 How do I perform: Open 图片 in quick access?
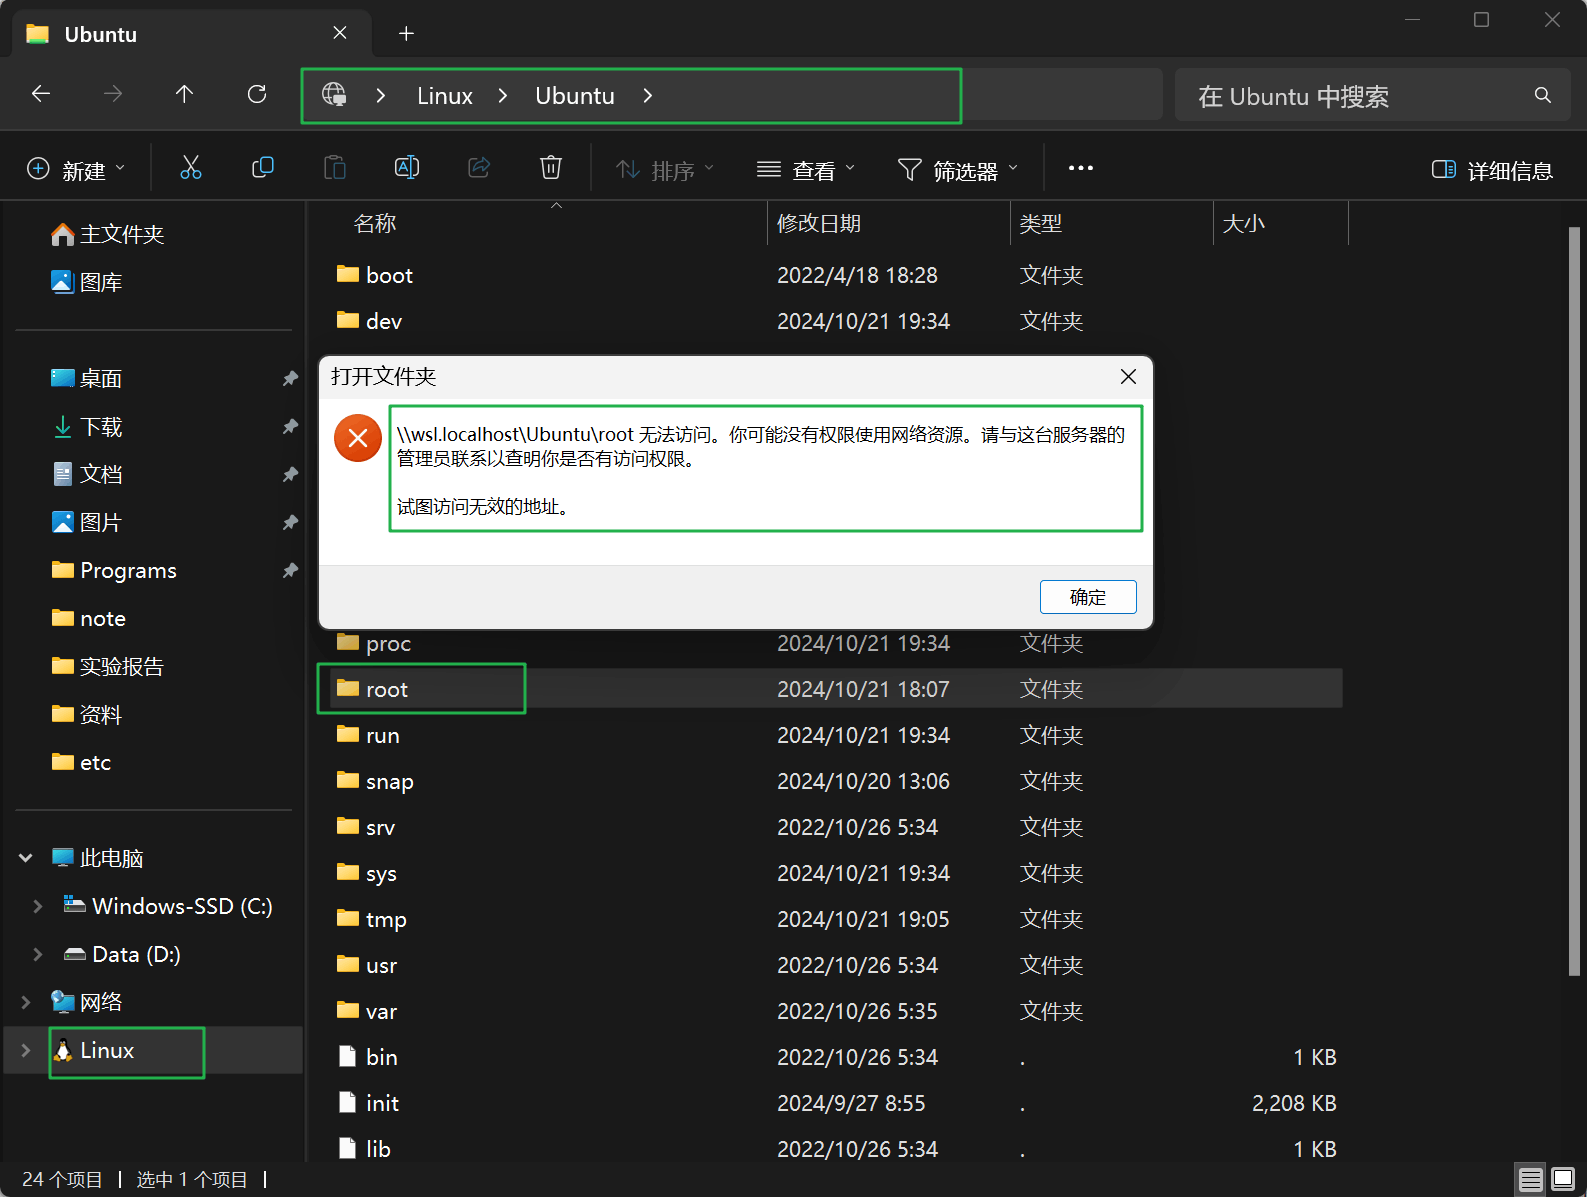coord(86,522)
